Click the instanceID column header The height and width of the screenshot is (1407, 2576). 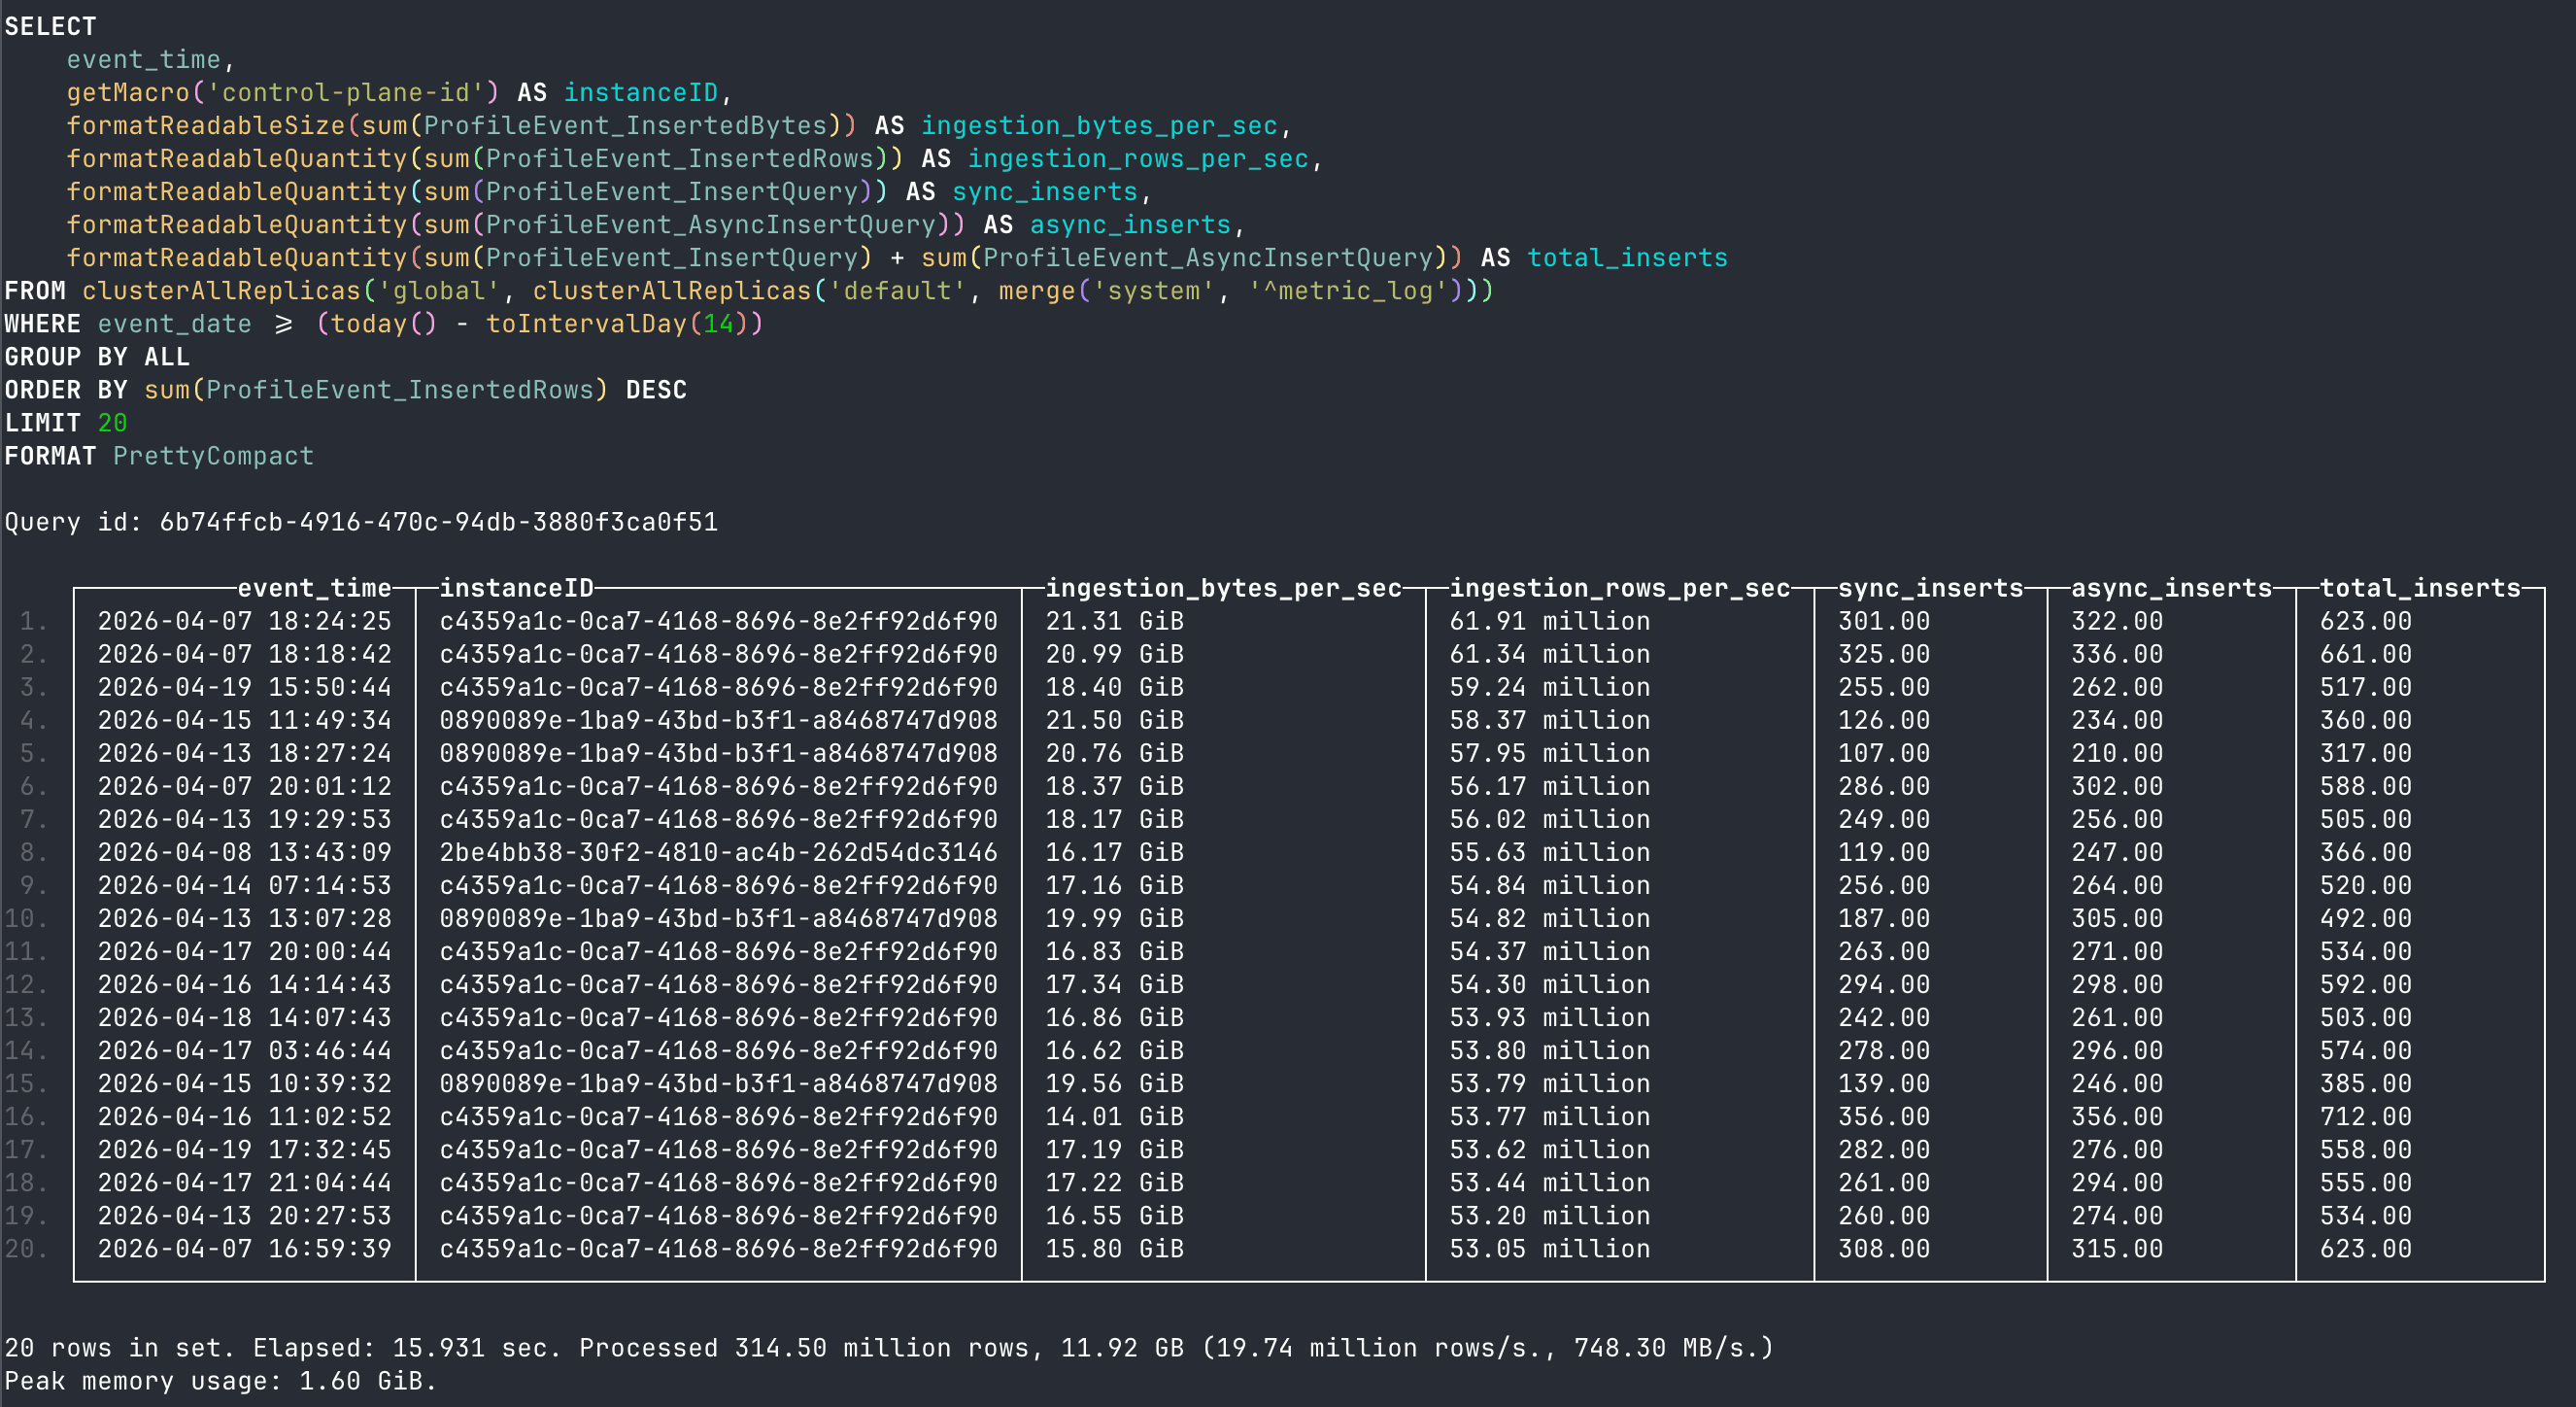pos(517,588)
